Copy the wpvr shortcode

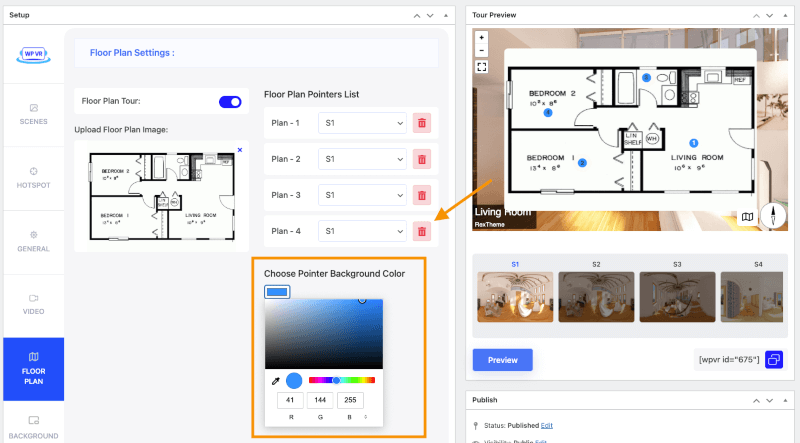774,360
